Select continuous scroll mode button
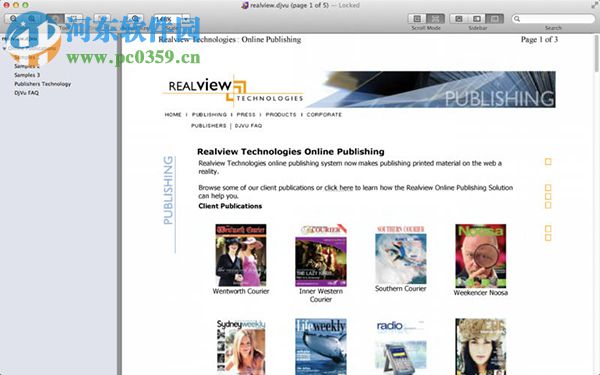This screenshot has width=600, height=375. click(x=435, y=18)
